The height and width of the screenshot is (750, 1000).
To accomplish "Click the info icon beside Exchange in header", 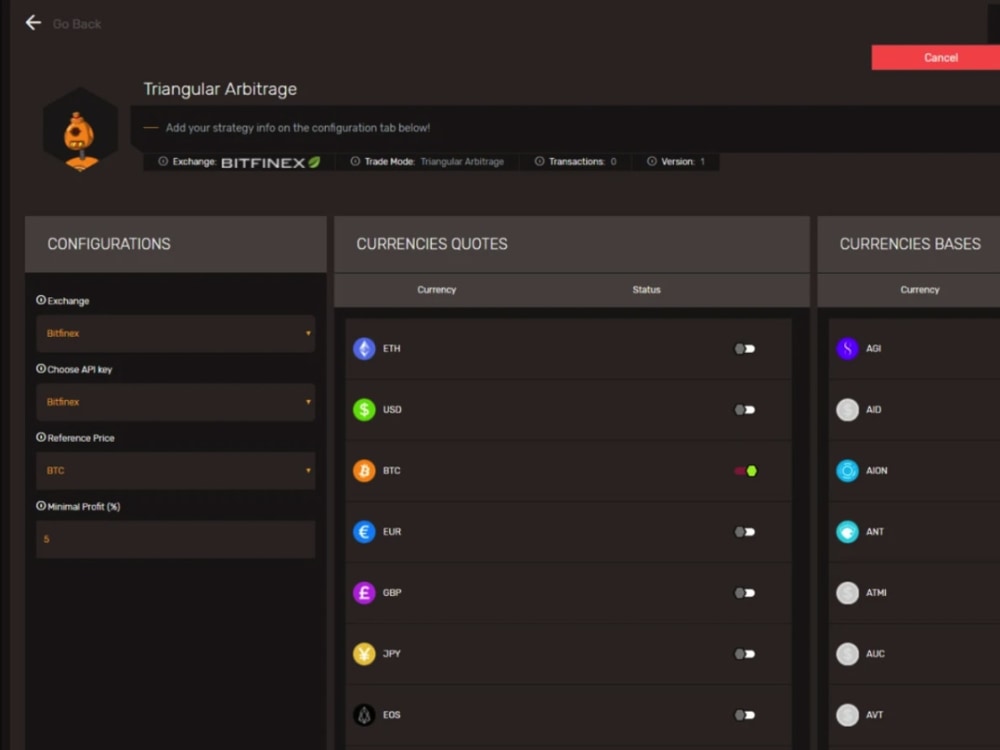I will 163,161.
